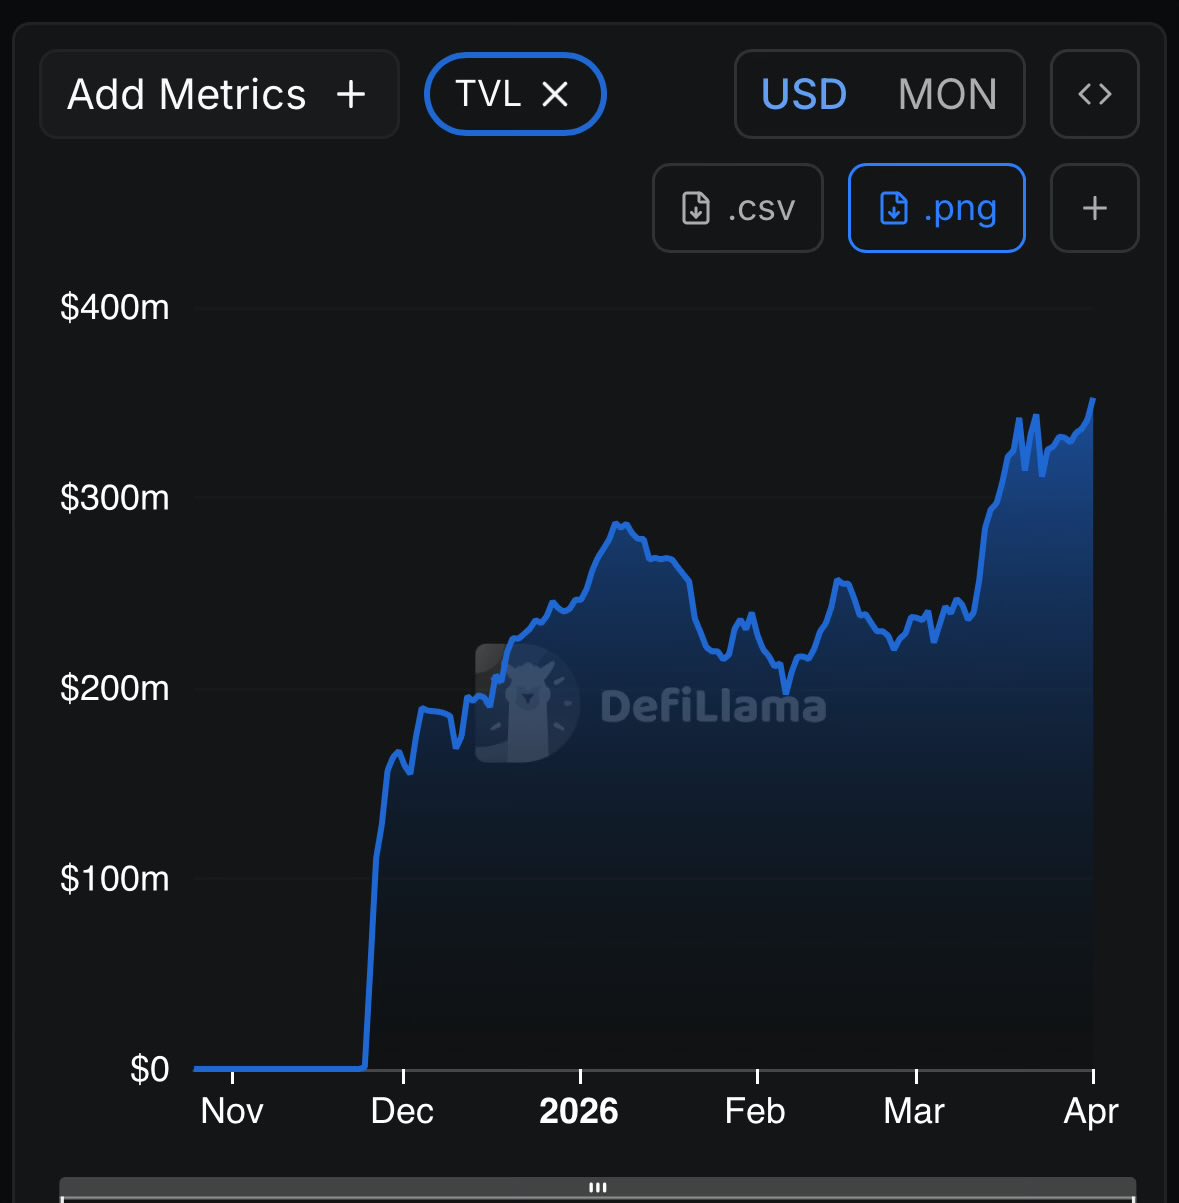The image size is (1179, 1203).
Task: Switch currency denomination to USD
Action: coord(804,95)
